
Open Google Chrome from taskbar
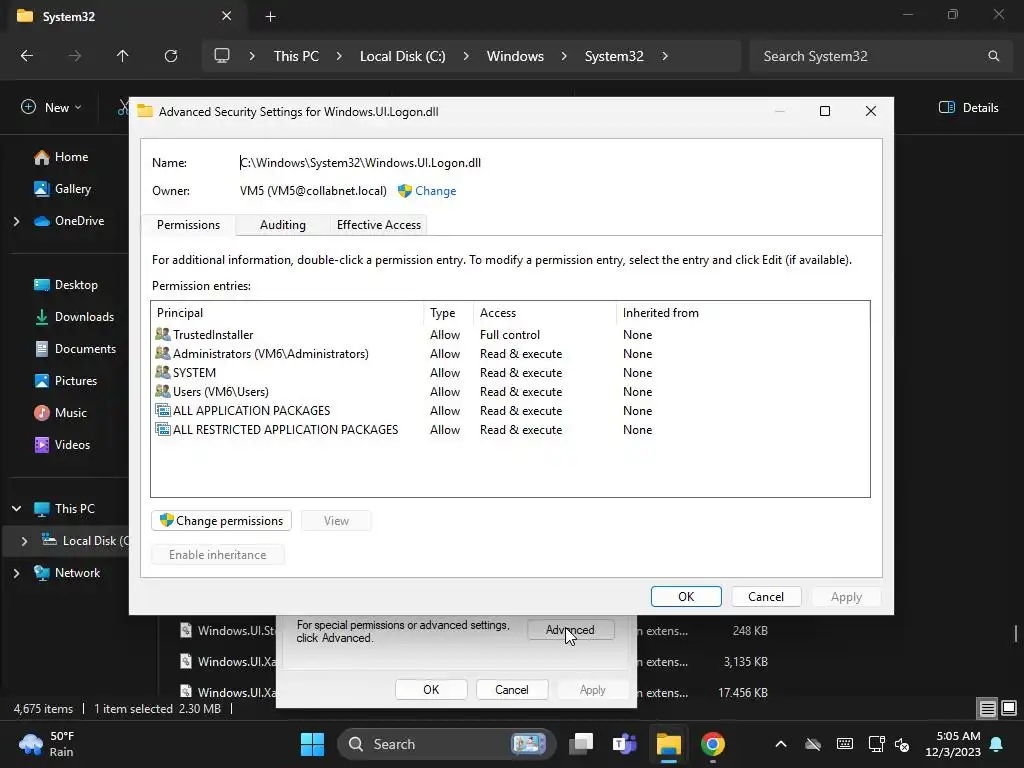pyautogui.click(x=712, y=744)
